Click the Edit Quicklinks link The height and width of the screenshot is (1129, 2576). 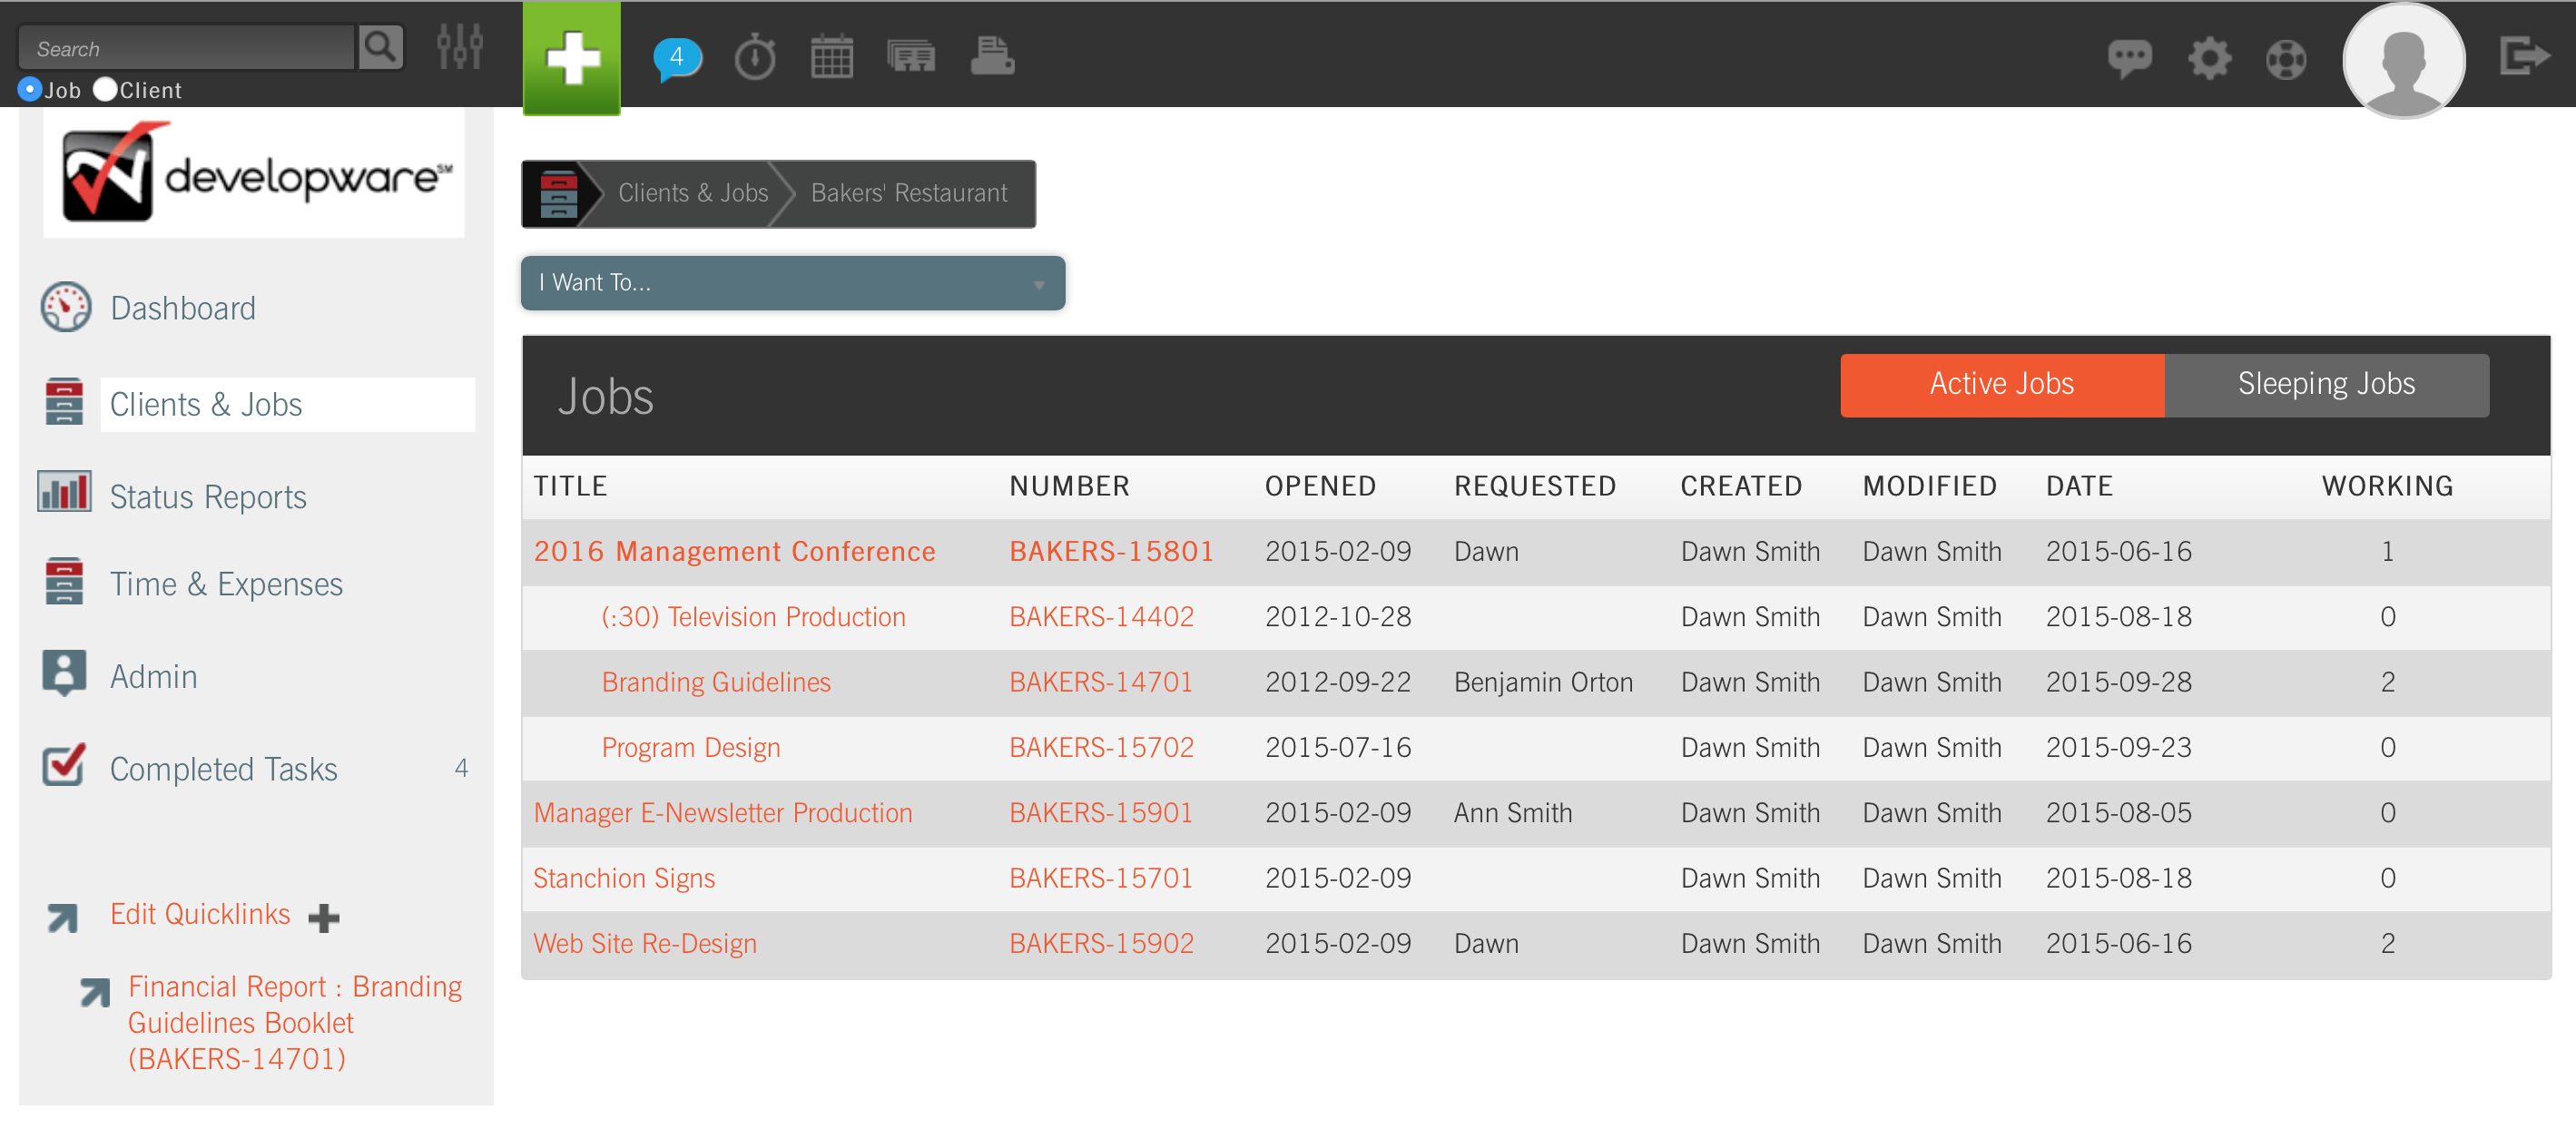point(200,914)
